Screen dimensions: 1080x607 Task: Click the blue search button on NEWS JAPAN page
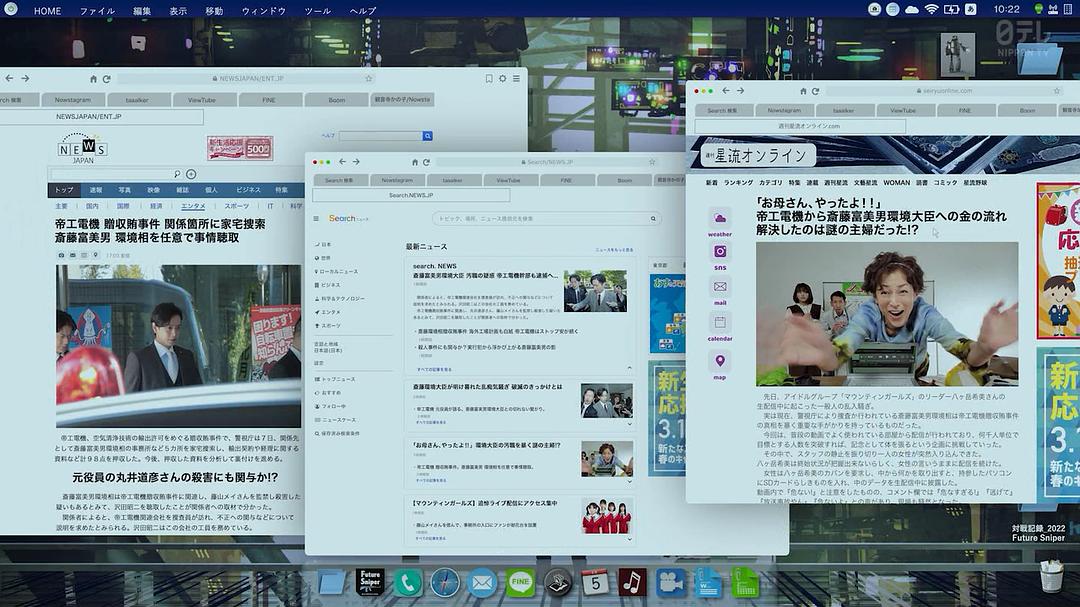428,136
